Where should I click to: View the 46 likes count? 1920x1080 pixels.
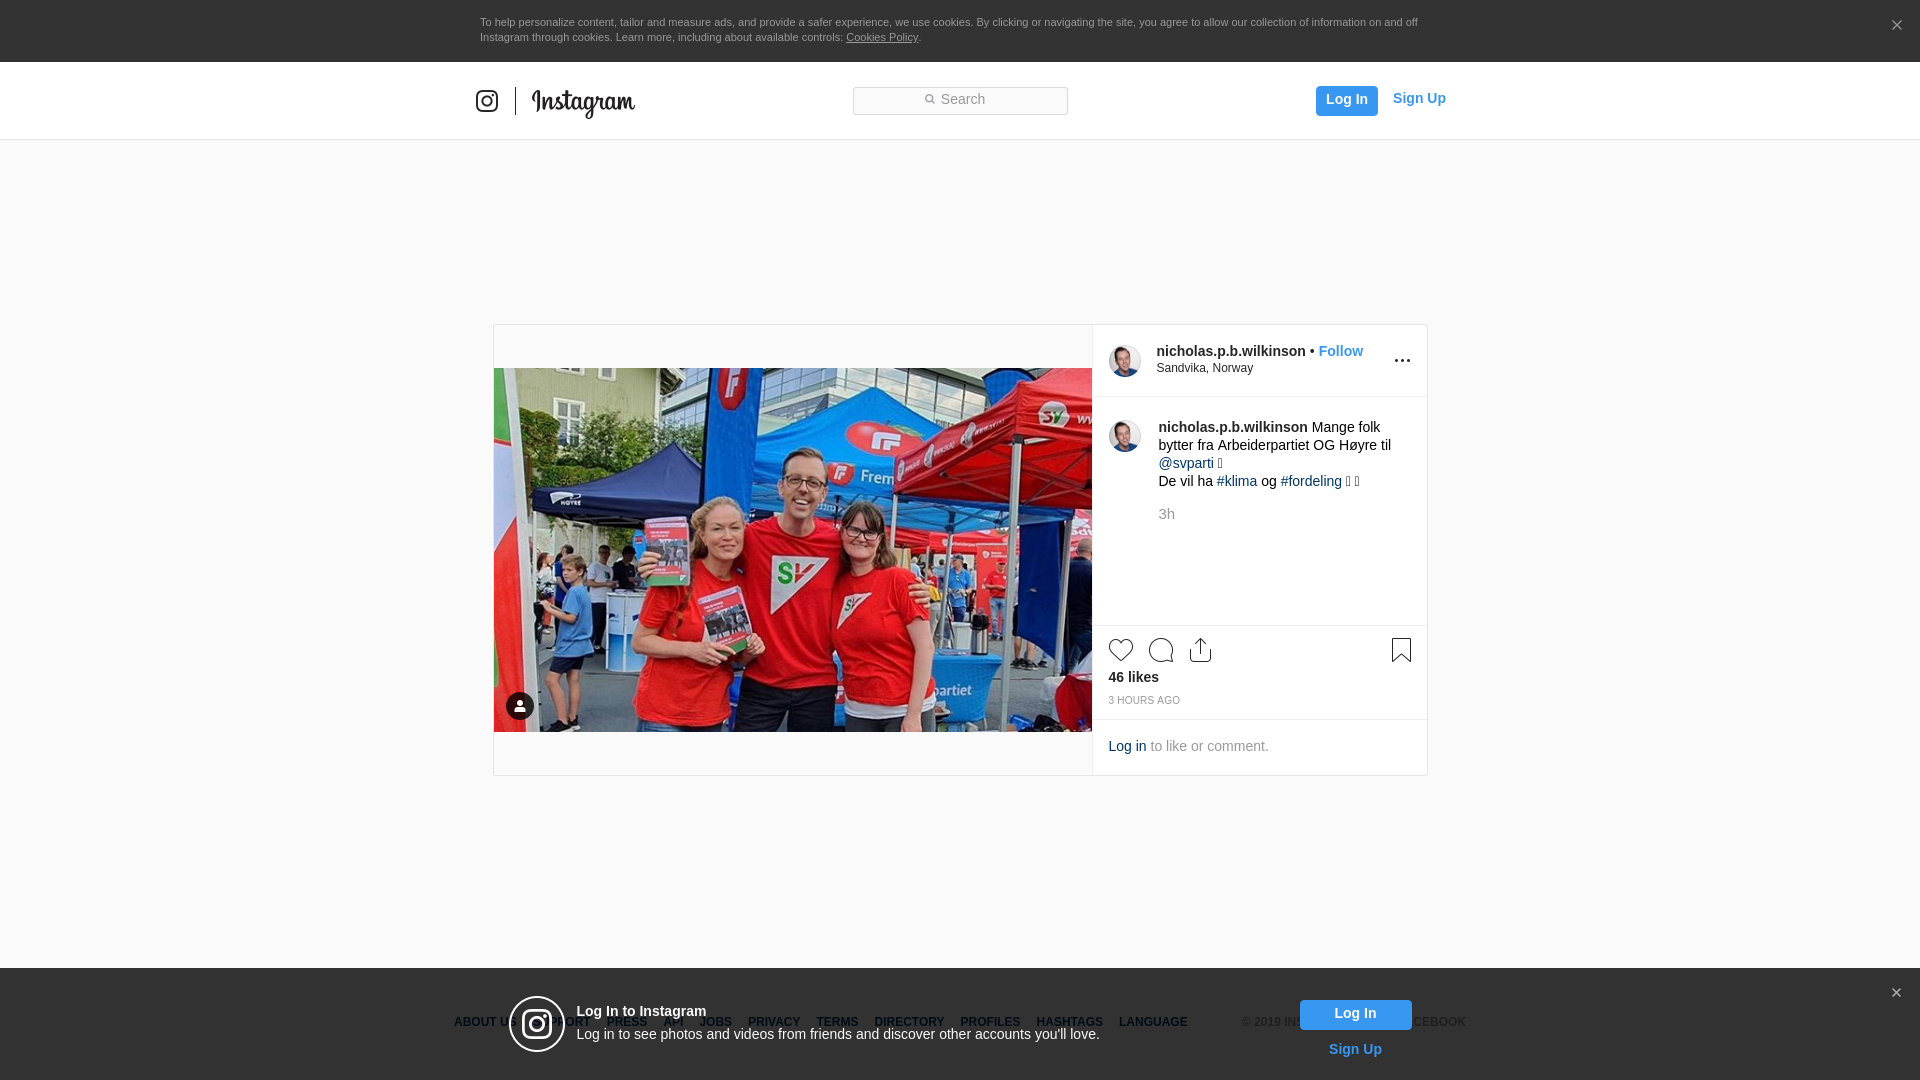tap(1134, 677)
